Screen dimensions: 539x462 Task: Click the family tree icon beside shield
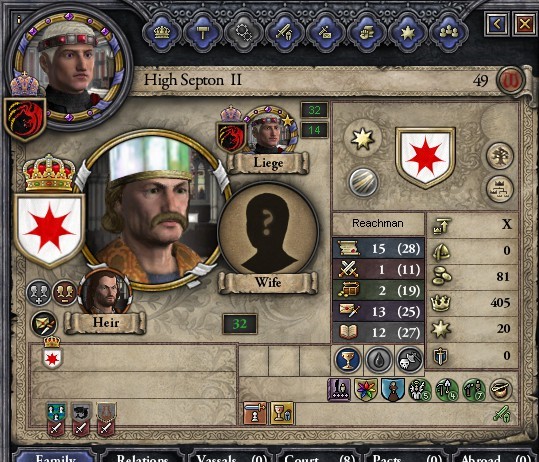point(500,156)
